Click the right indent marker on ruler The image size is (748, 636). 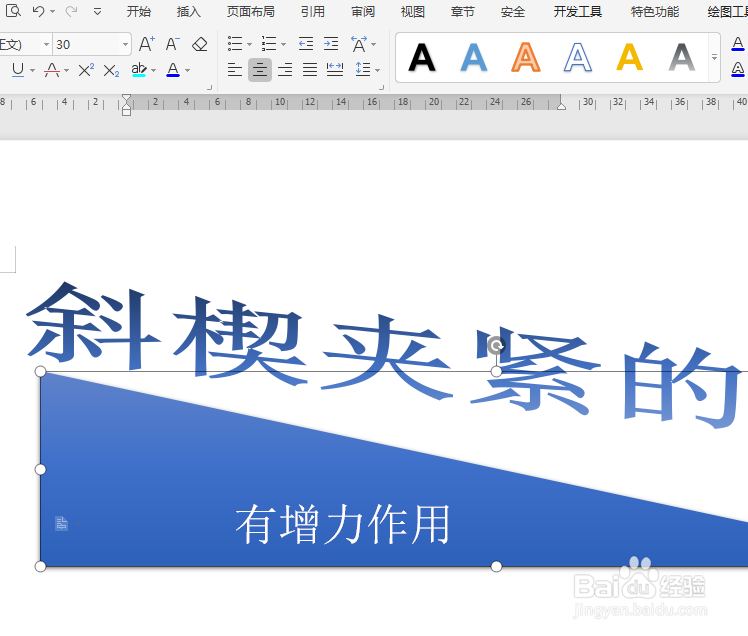click(561, 105)
